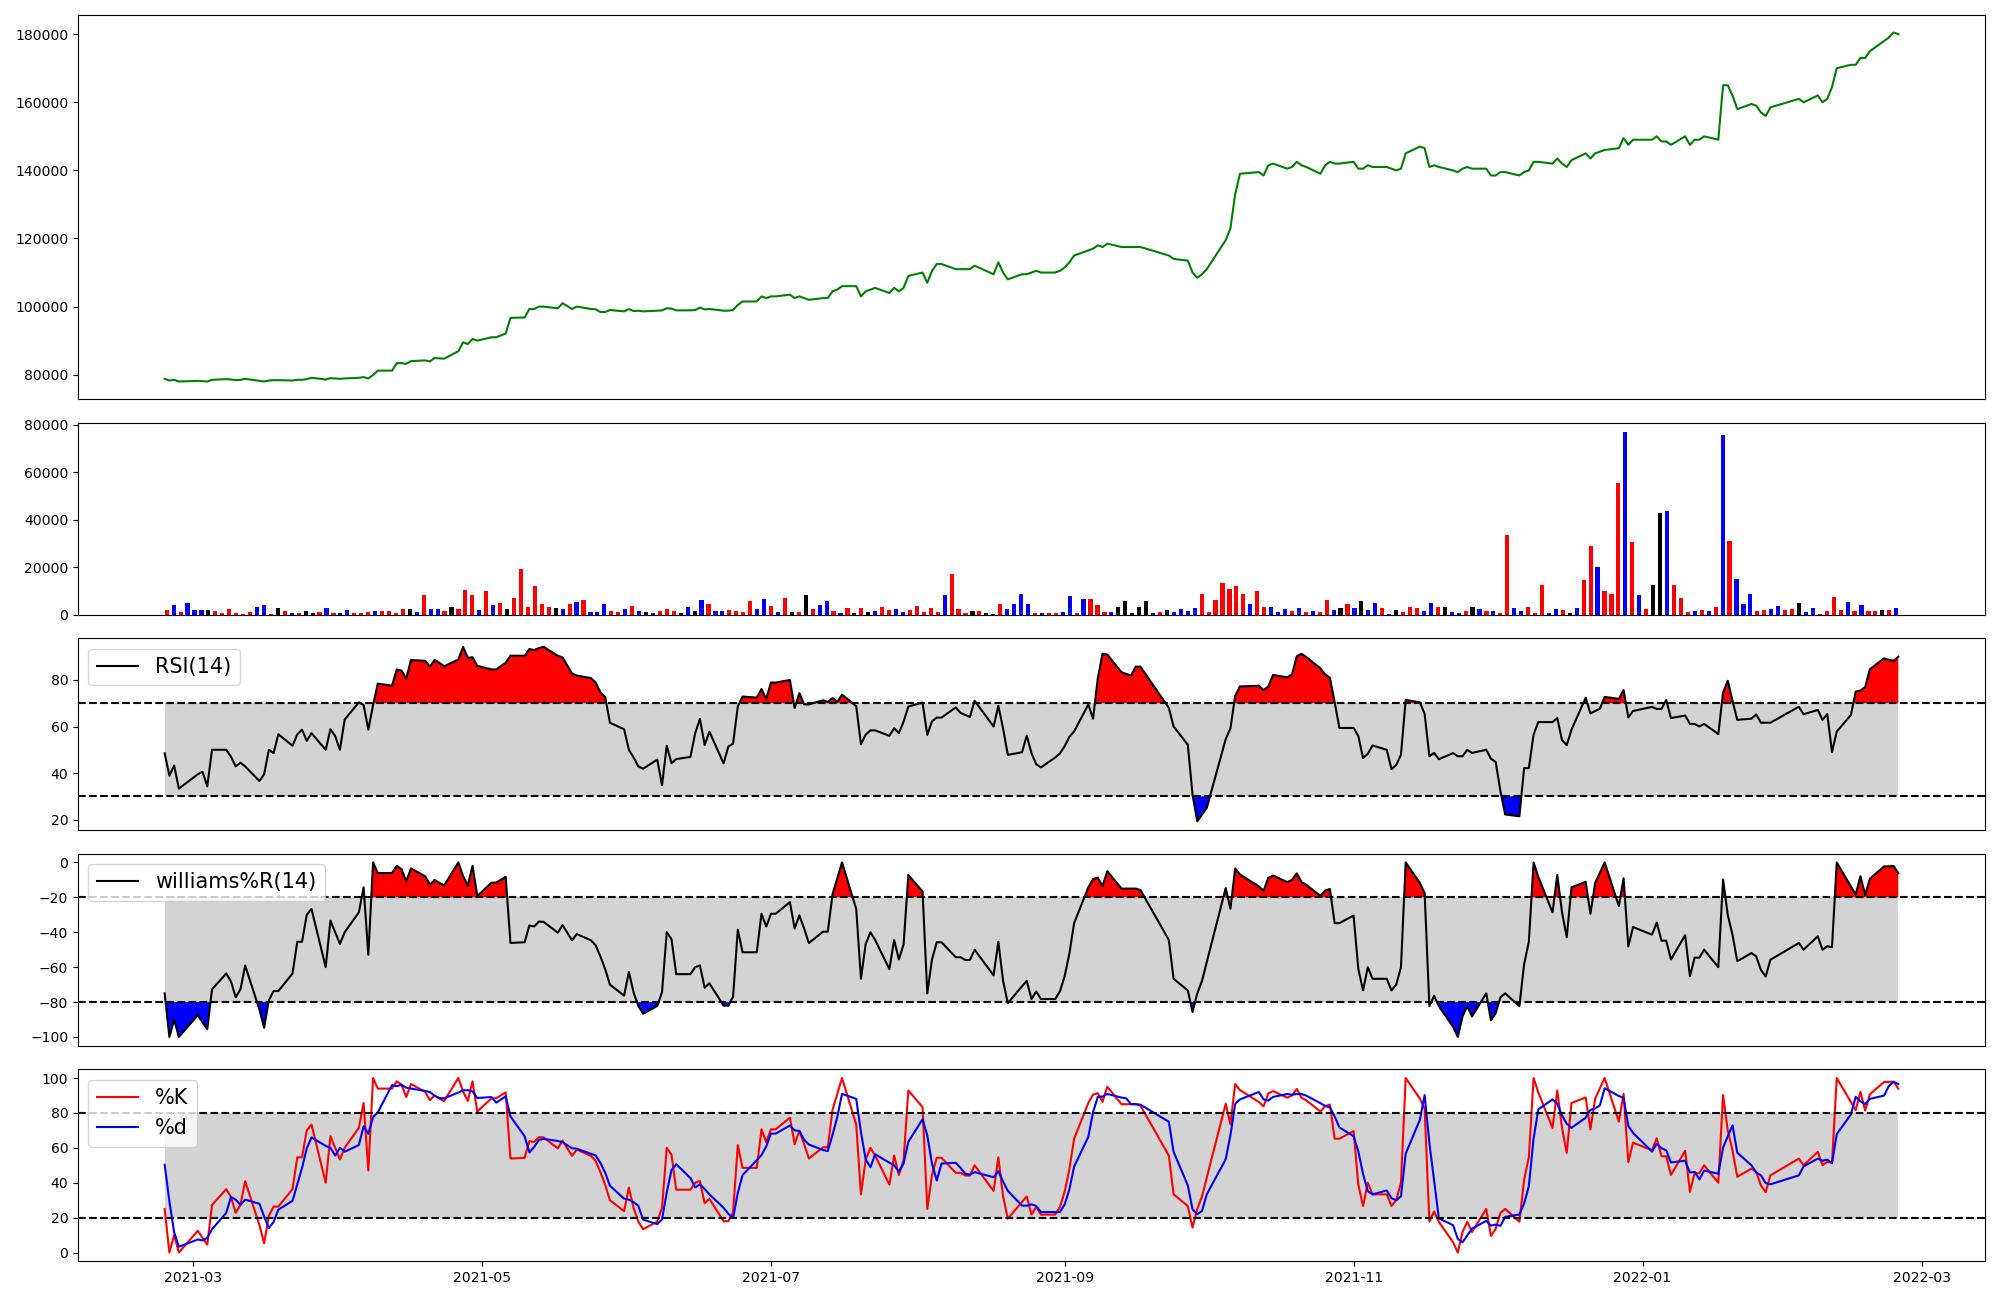Click the 60000 volume axis label
Image resolution: width=2000 pixels, height=1300 pixels.
pyautogui.click(x=46, y=473)
